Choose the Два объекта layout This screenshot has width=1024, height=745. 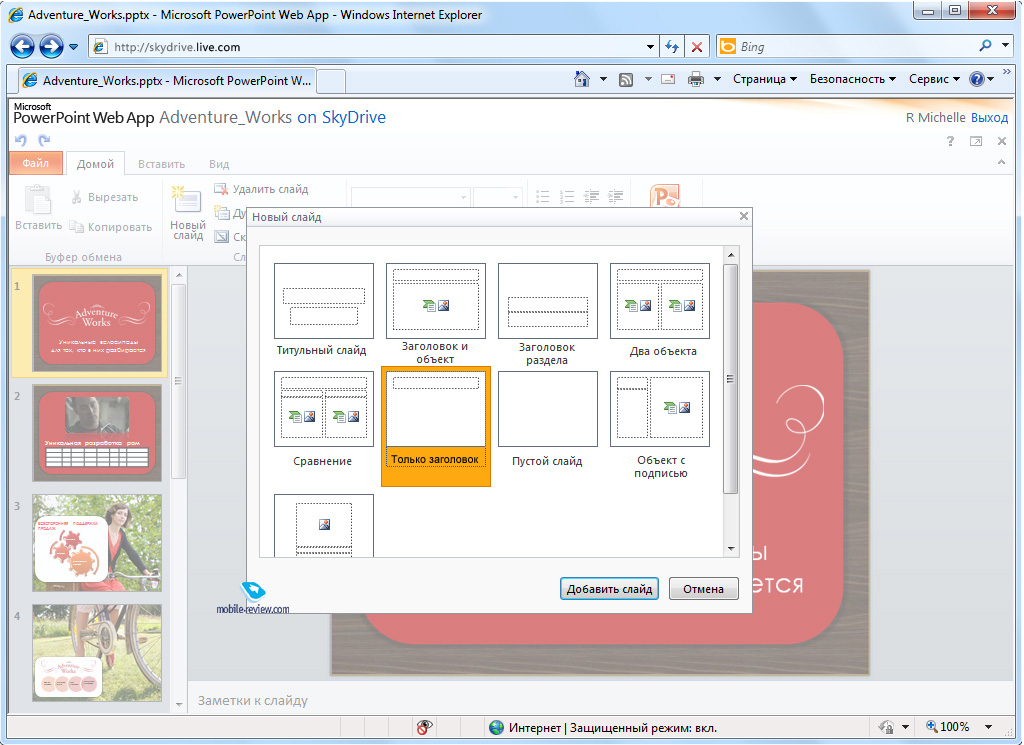tap(660, 310)
